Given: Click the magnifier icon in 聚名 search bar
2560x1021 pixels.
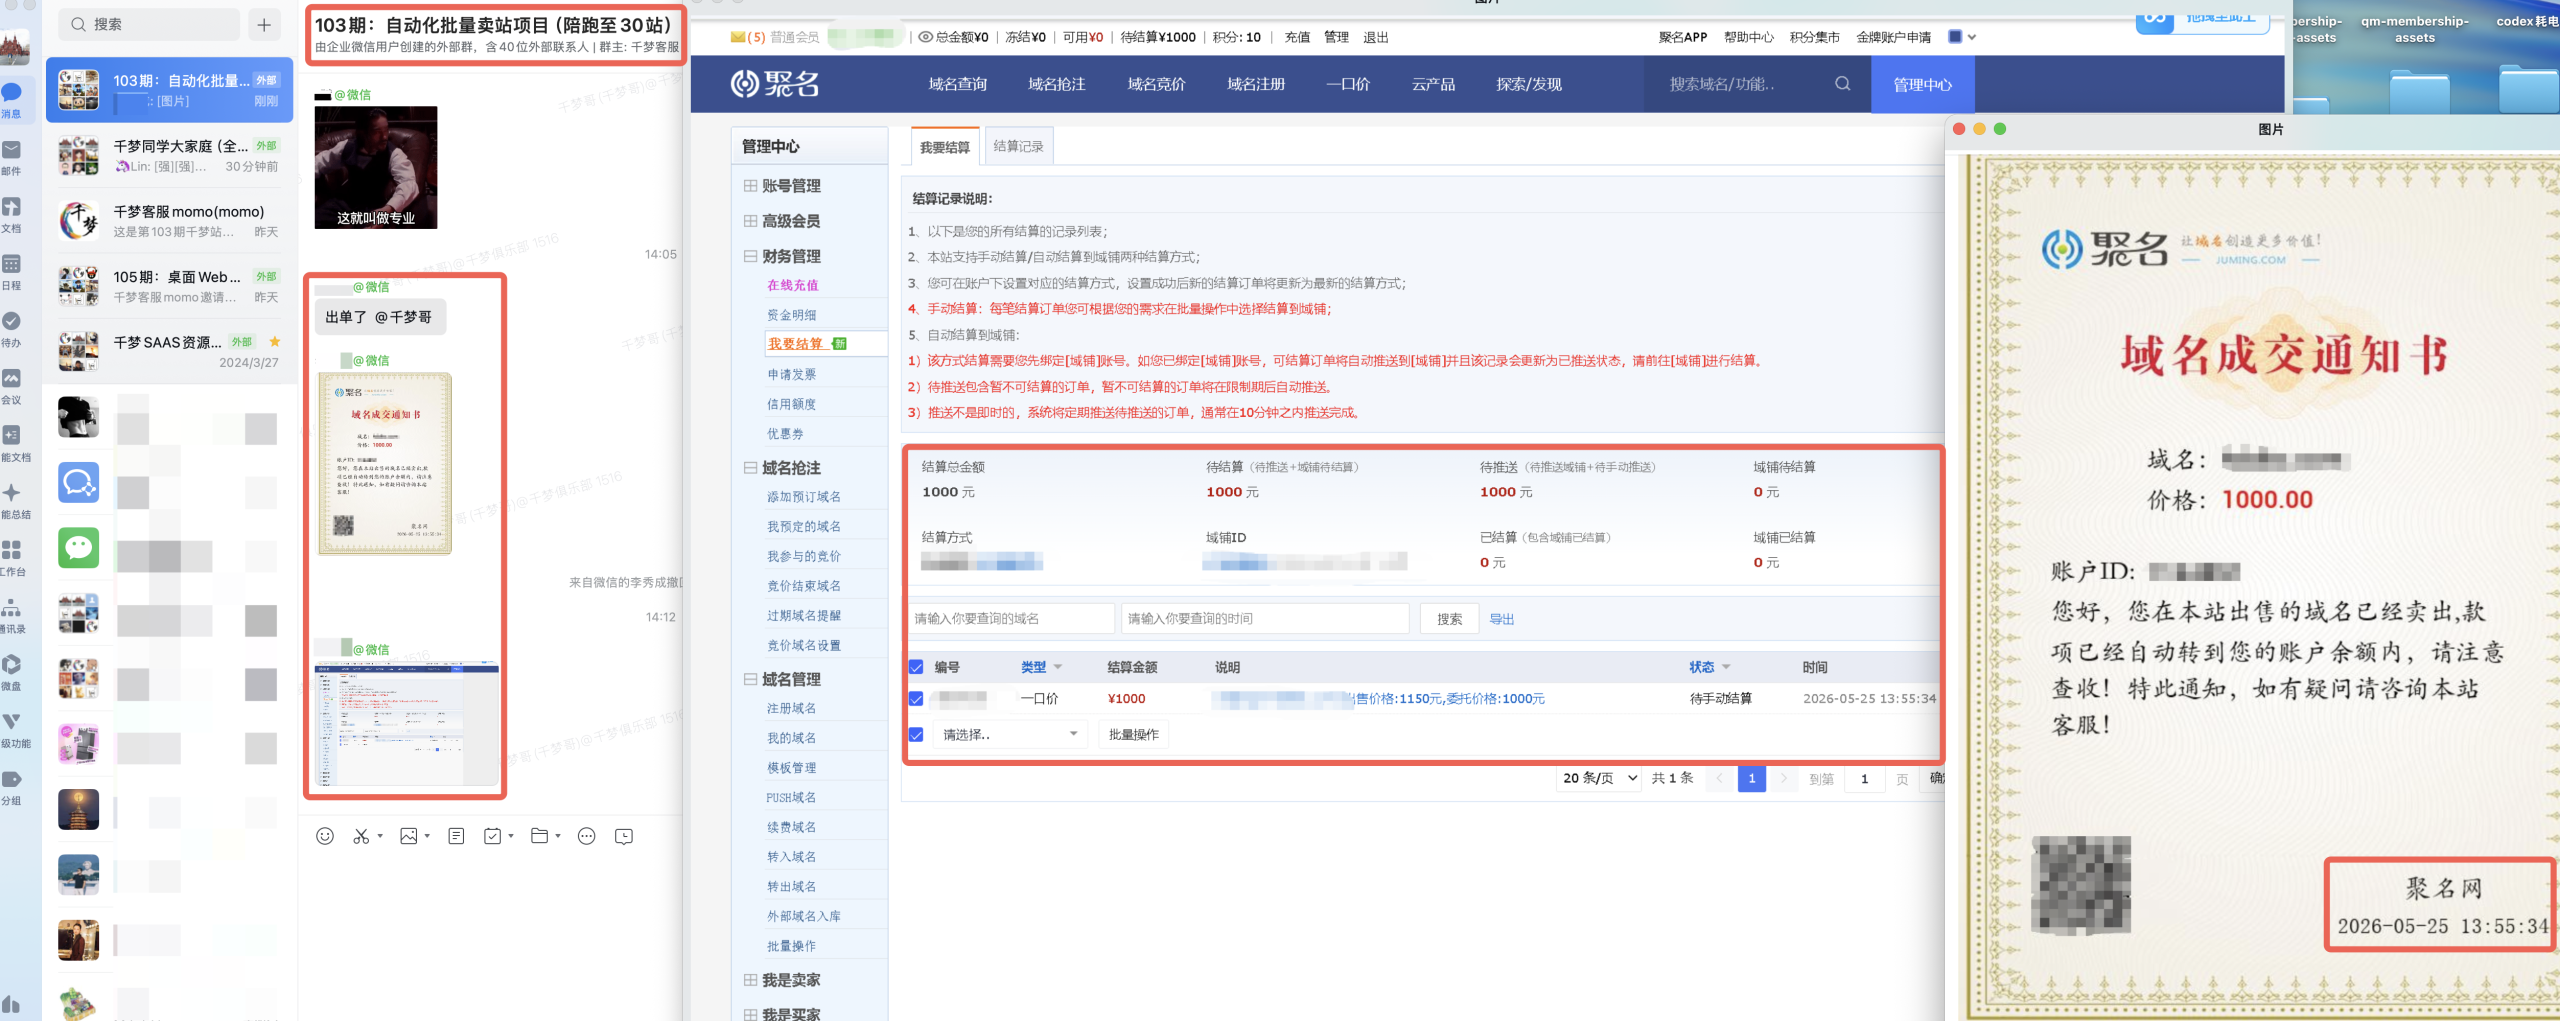Looking at the screenshot, I should pos(1842,84).
